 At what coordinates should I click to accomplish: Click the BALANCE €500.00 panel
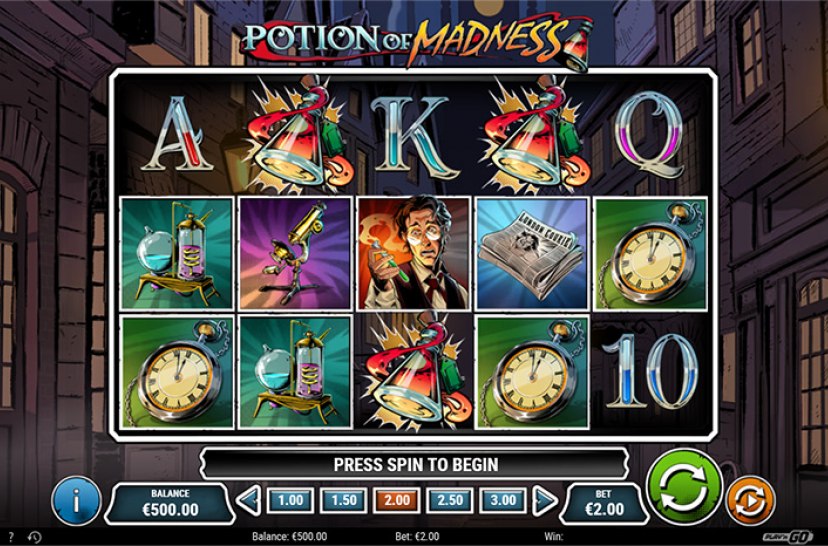[170, 503]
